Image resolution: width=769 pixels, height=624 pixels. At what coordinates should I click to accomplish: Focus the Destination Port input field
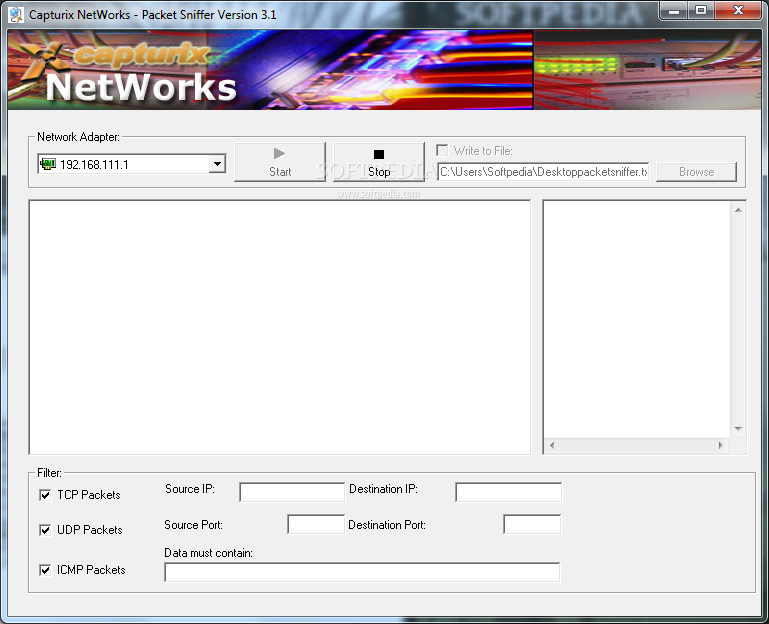coord(532,524)
